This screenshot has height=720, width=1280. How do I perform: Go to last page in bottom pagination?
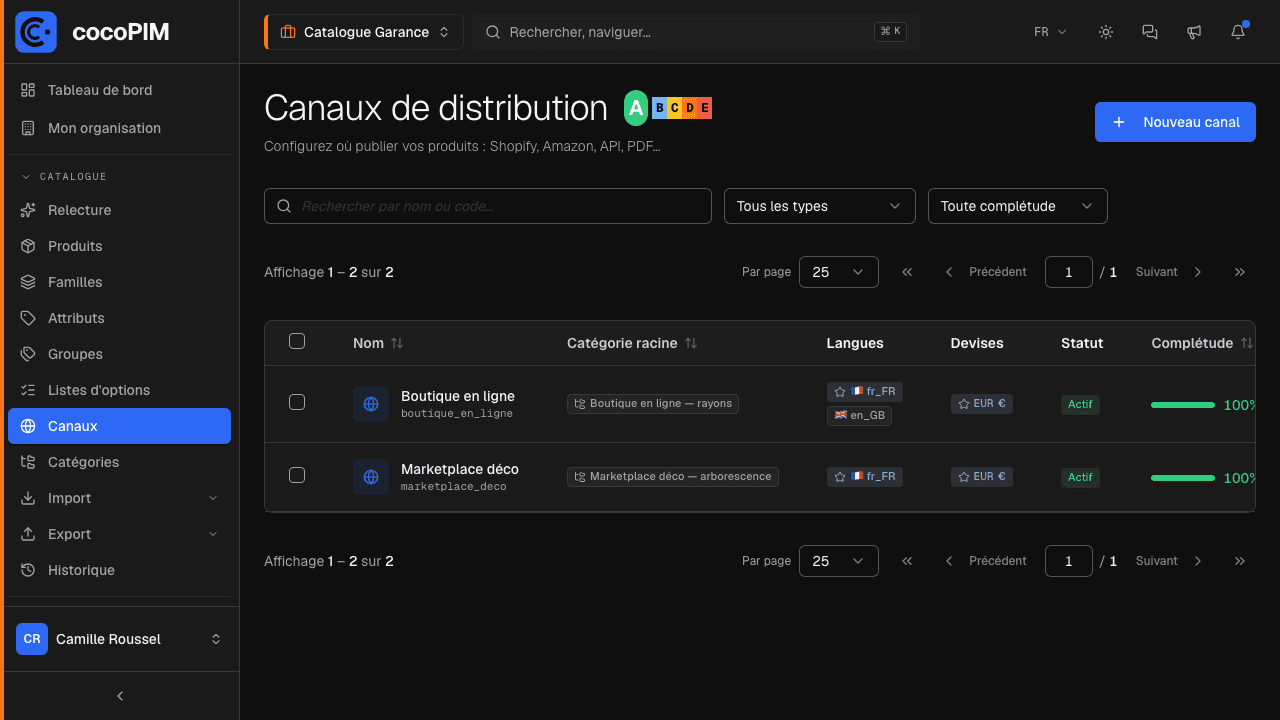coord(1240,561)
